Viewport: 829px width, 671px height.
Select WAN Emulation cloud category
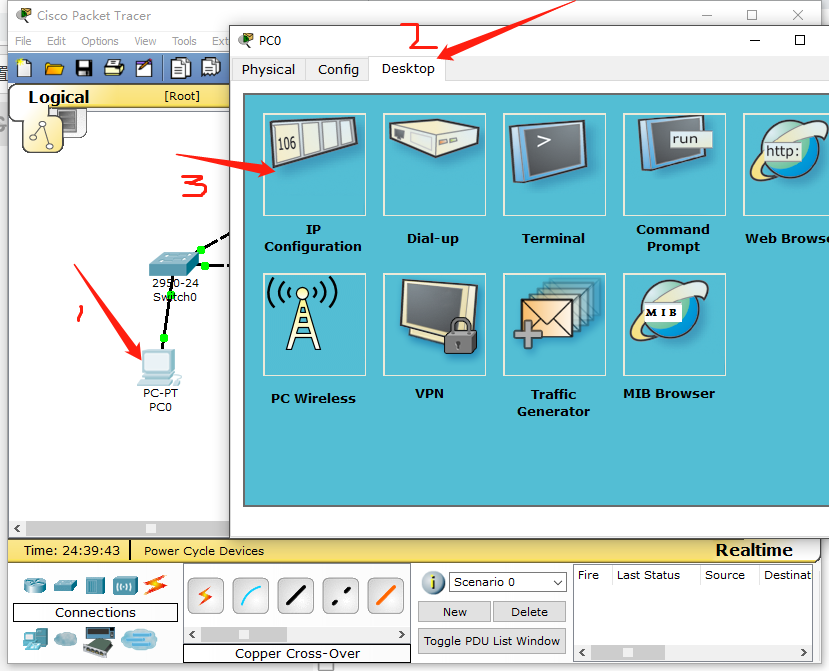tap(66, 639)
